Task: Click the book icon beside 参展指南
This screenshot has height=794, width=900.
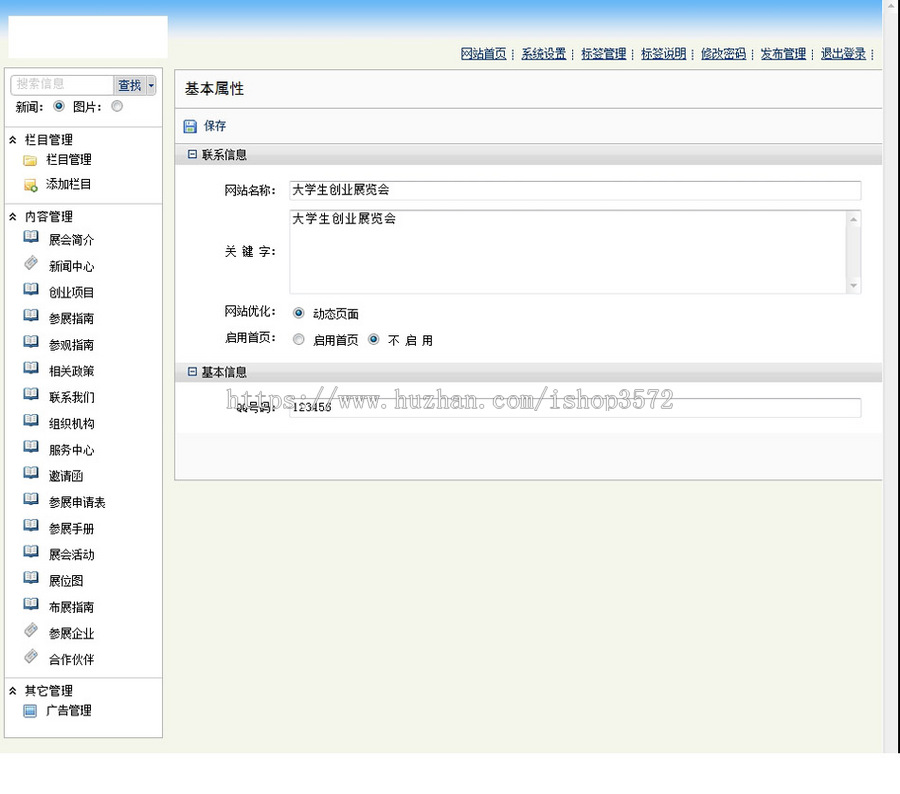Action: click(x=31, y=315)
